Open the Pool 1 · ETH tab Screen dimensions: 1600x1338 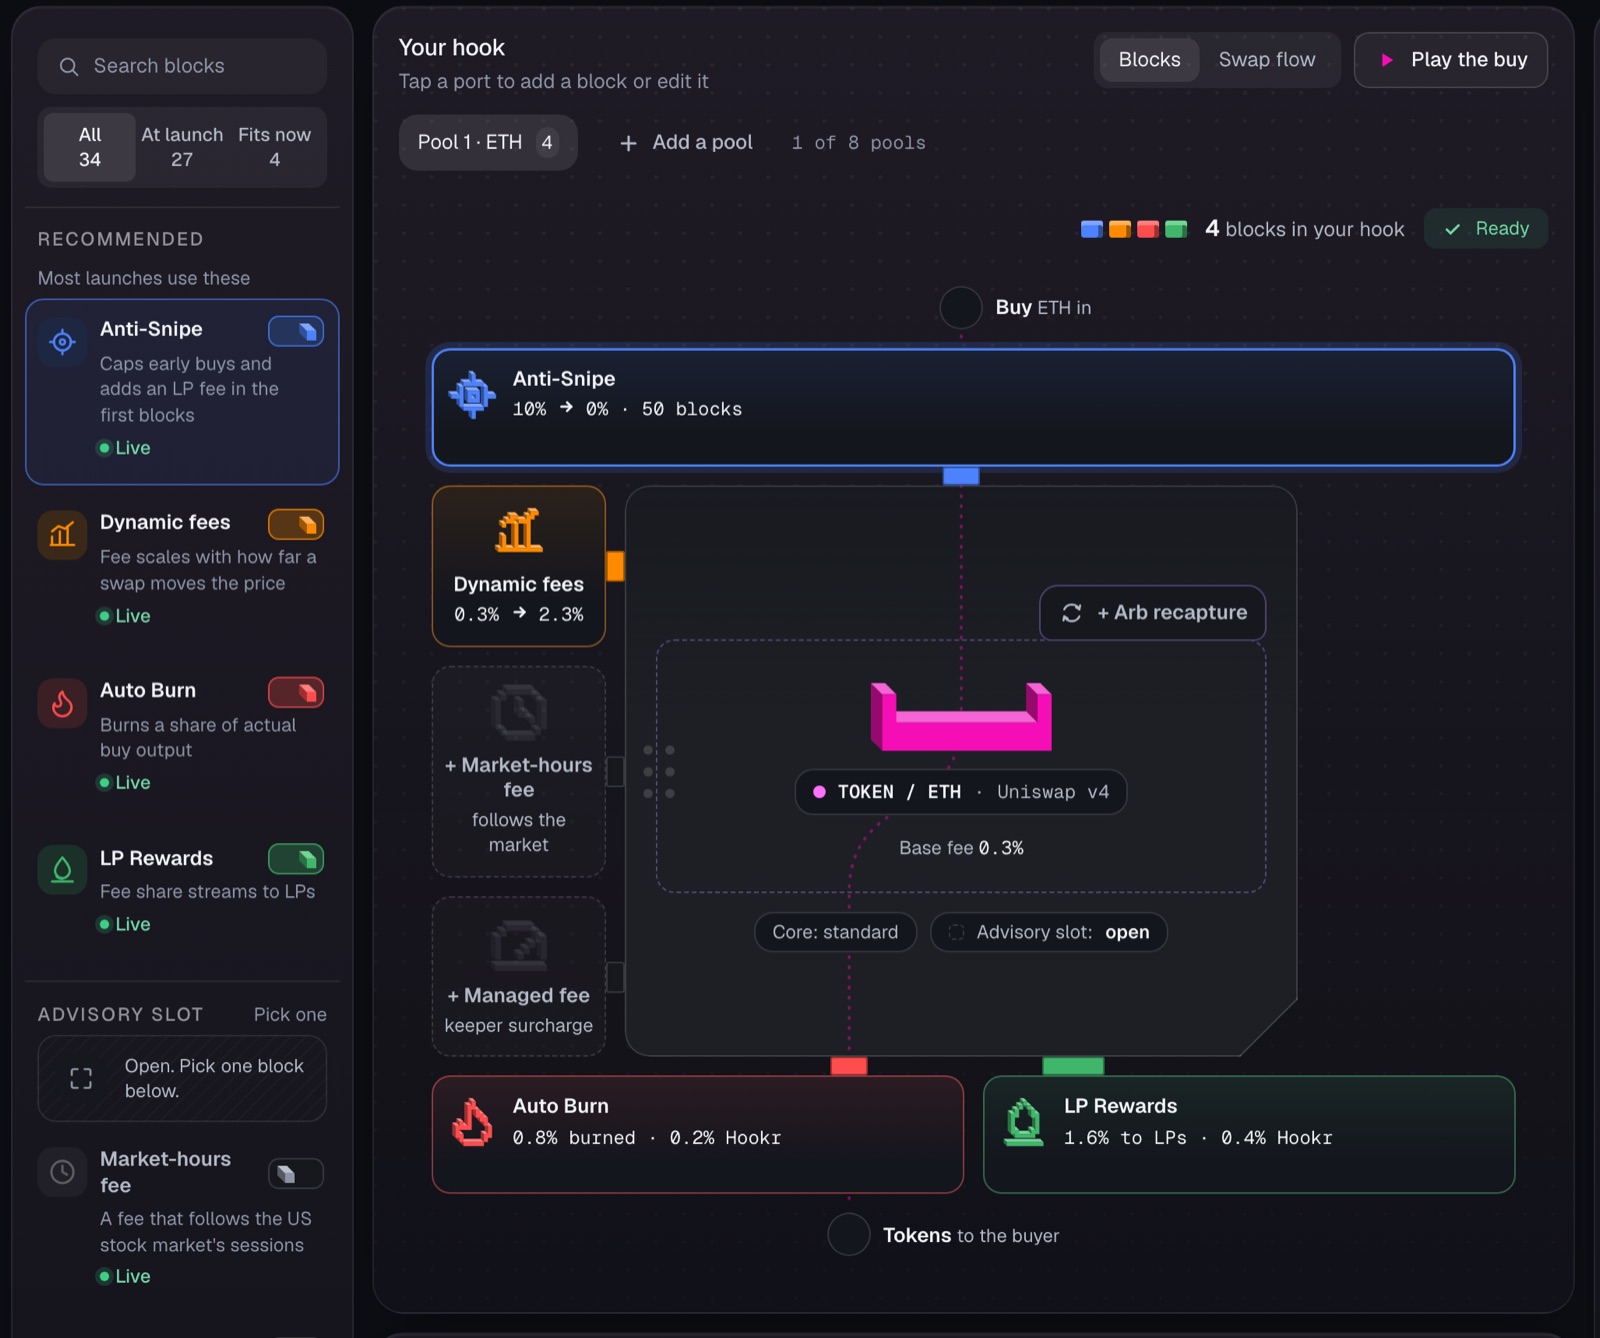(488, 143)
